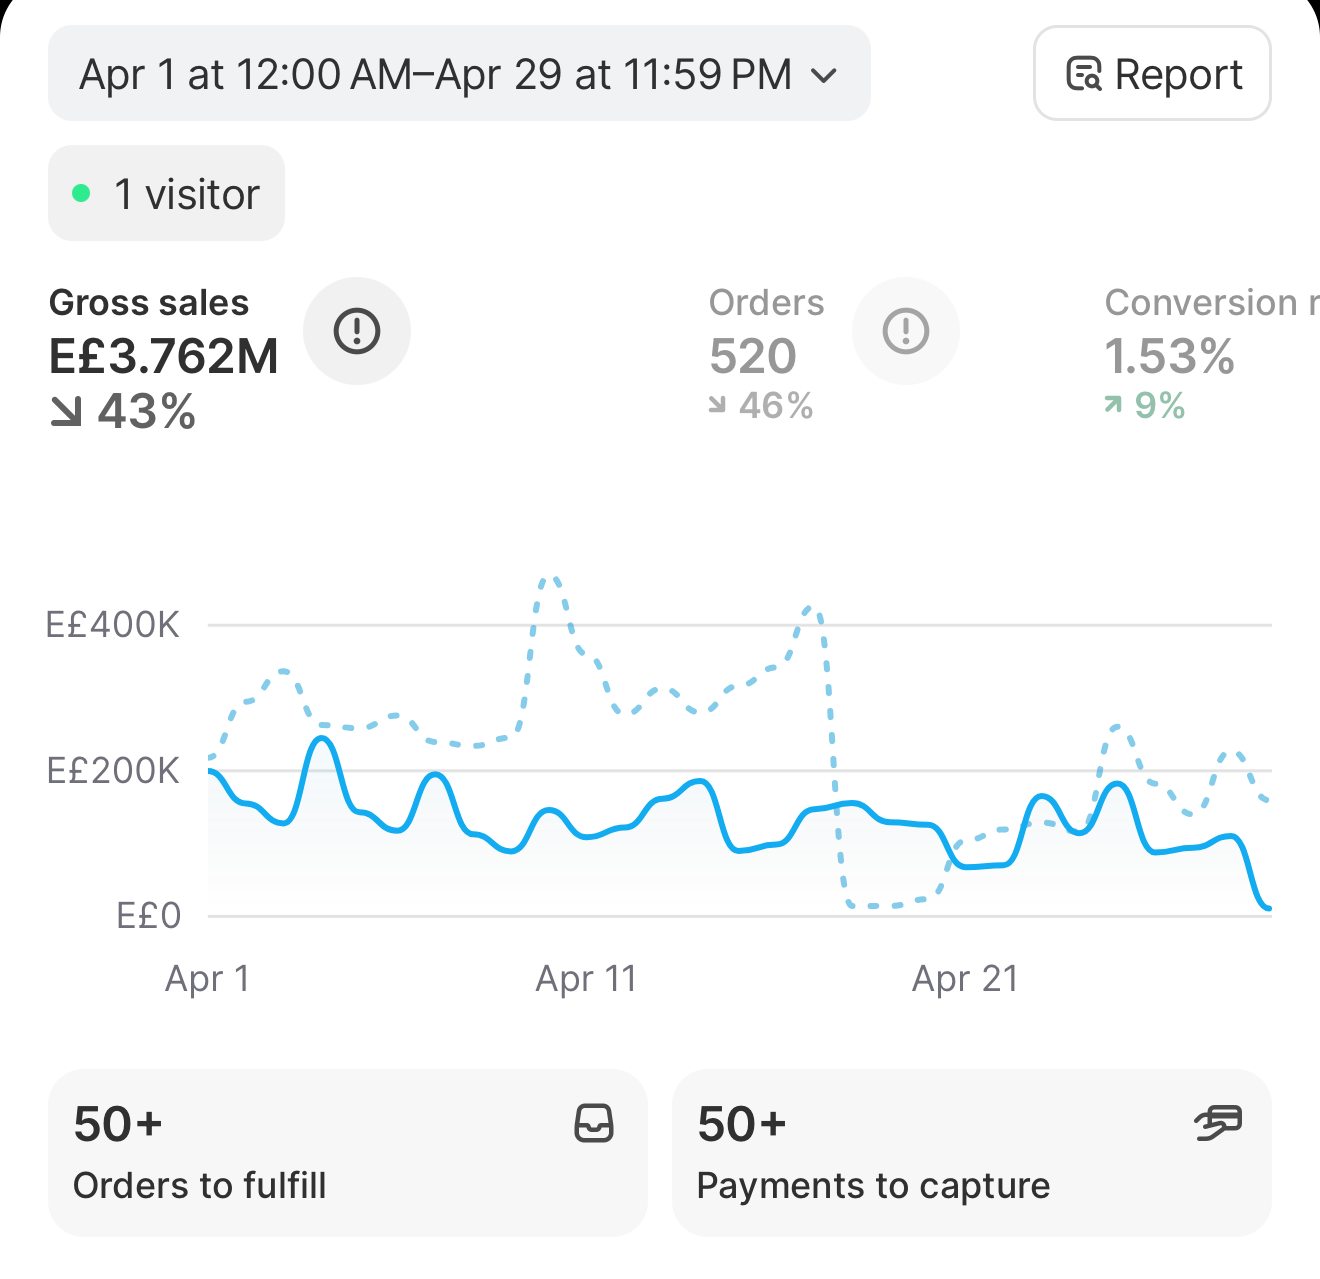This screenshot has width=1320, height=1279.
Task: Click the inbox tray icon on fulfill card
Action: pyautogui.click(x=594, y=1123)
